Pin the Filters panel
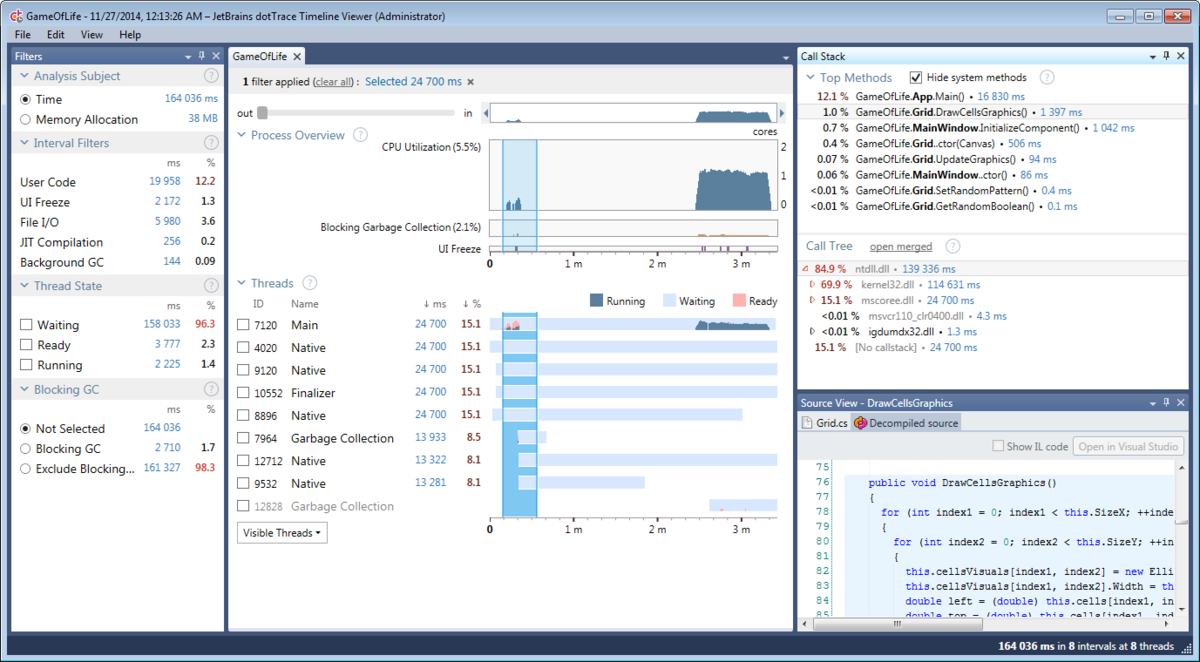The image size is (1200, 662). point(202,57)
